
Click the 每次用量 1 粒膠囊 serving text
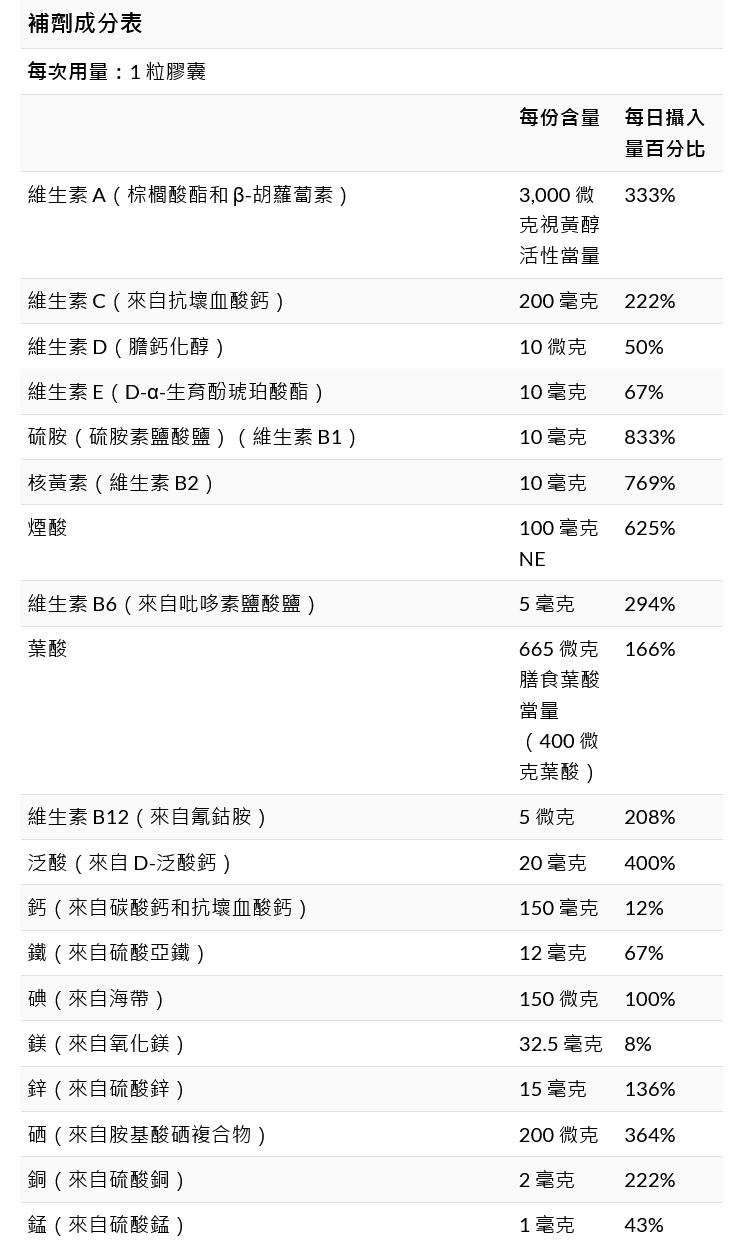coord(117,72)
